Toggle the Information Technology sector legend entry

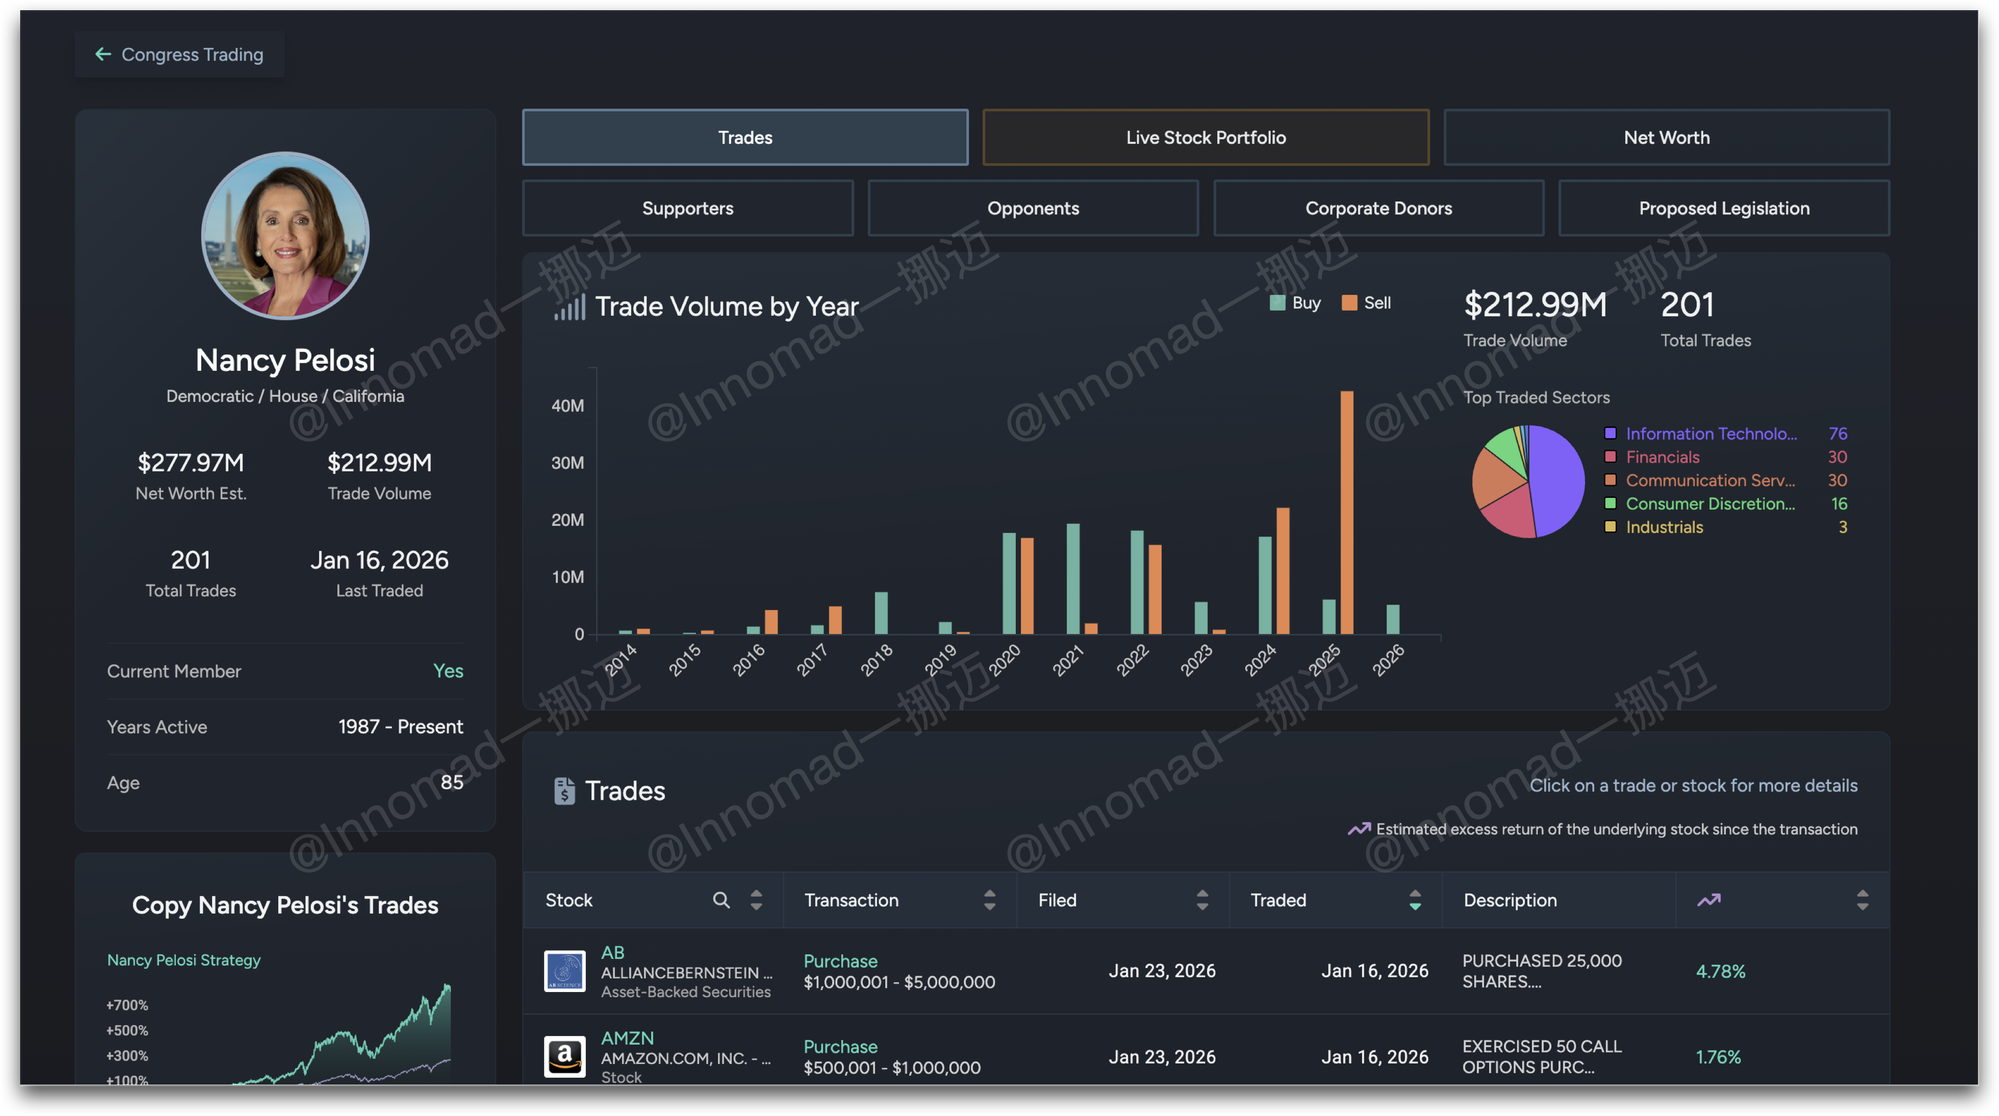[1710, 434]
